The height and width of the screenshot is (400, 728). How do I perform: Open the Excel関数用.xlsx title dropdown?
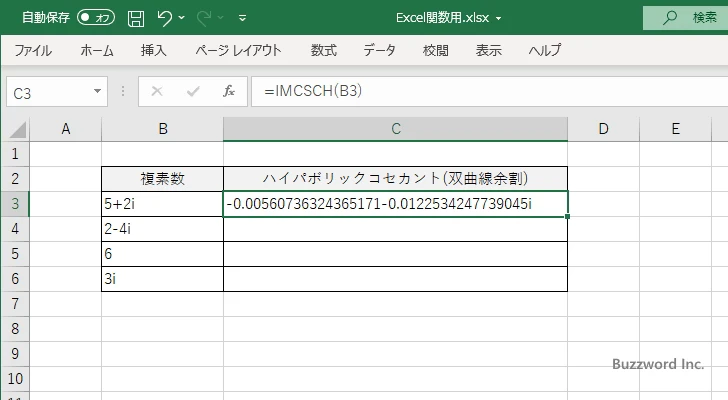tap(499, 19)
